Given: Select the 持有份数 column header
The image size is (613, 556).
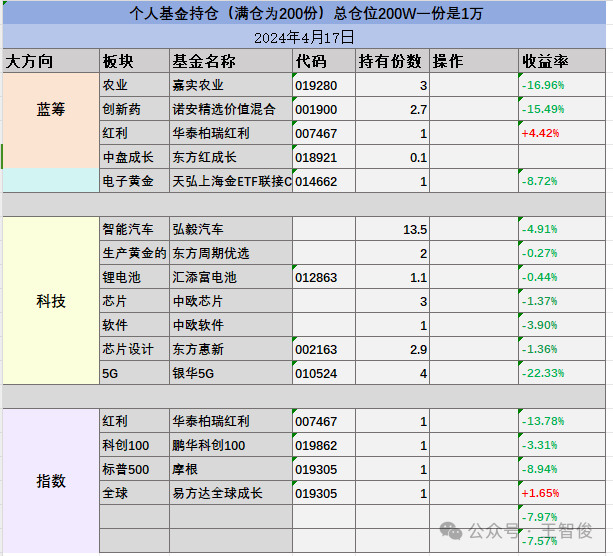Looking at the screenshot, I should pos(393,61).
